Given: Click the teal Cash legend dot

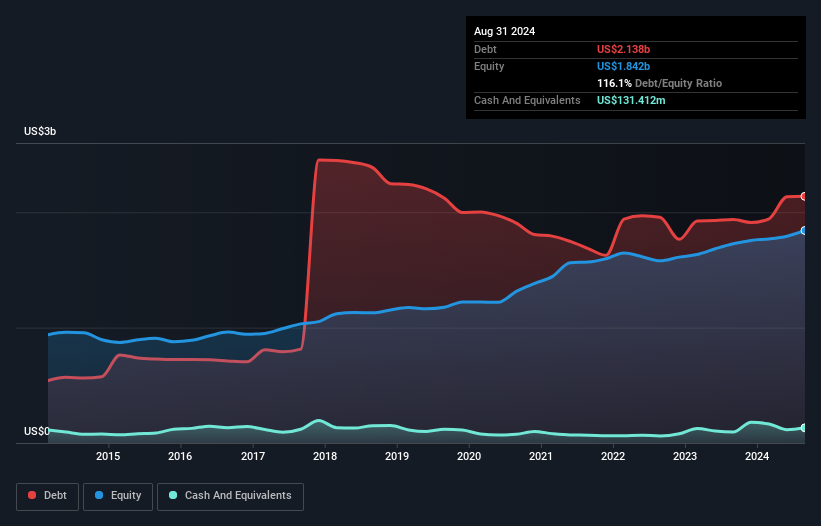Looking at the screenshot, I should [173, 495].
